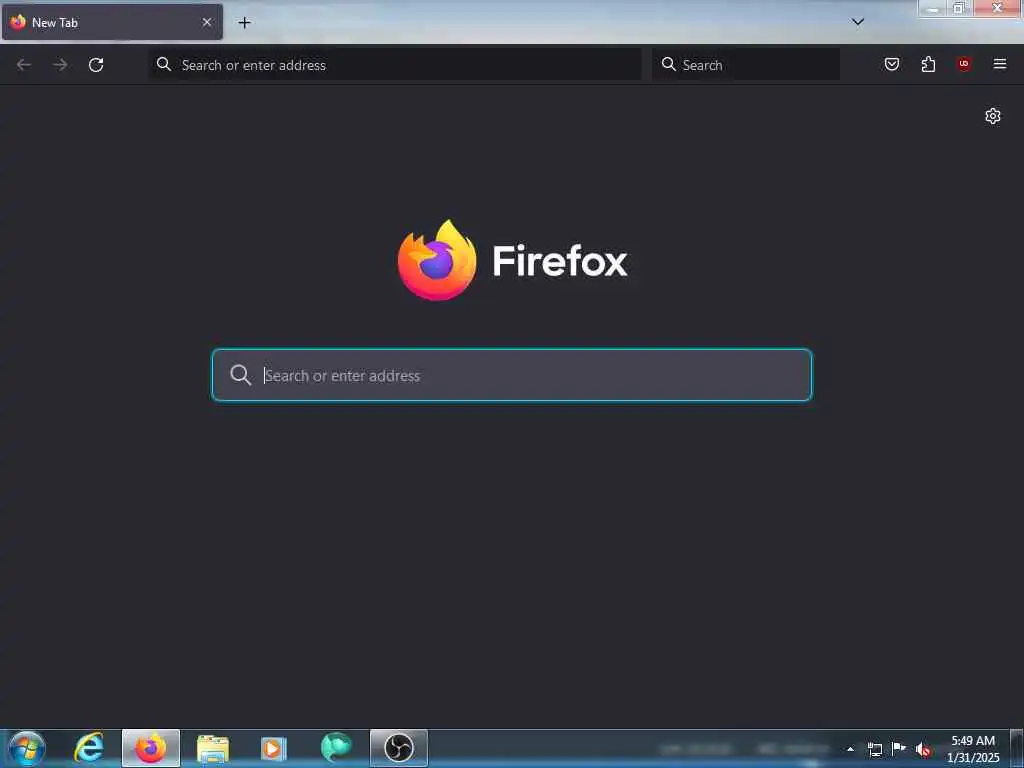
Task: Open the Firefox application menu (hamburger)
Action: coord(1000,64)
